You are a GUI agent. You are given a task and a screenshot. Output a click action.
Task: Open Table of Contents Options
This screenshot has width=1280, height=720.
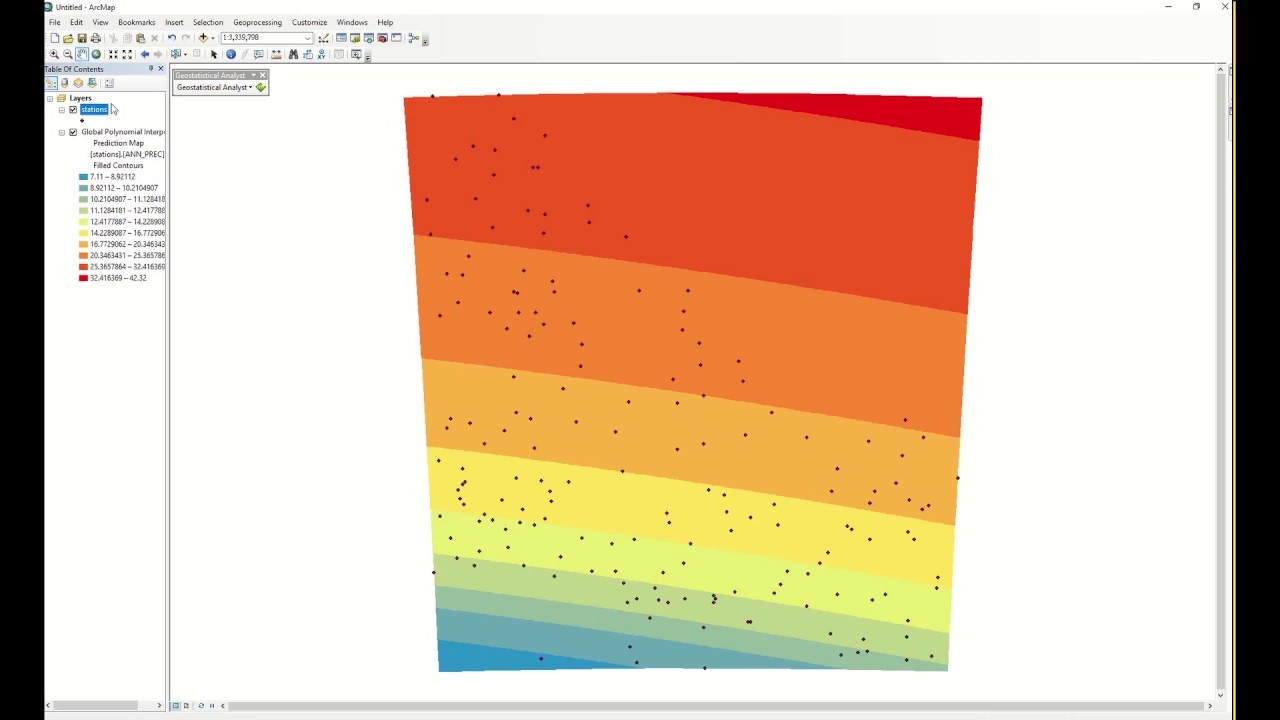click(x=109, y=83)
